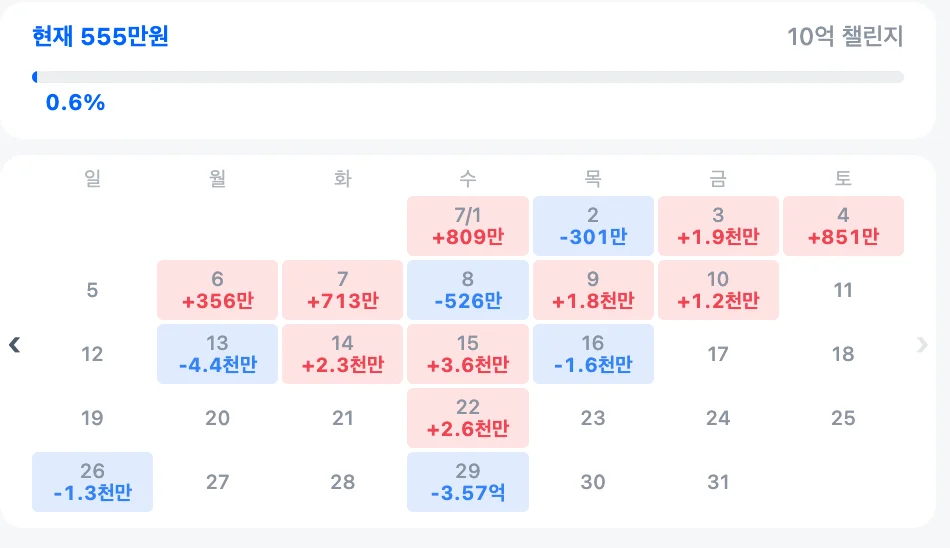Open July 15 with +3.6천만
This screenshot has width=950, height=548.
click(468, 354)
